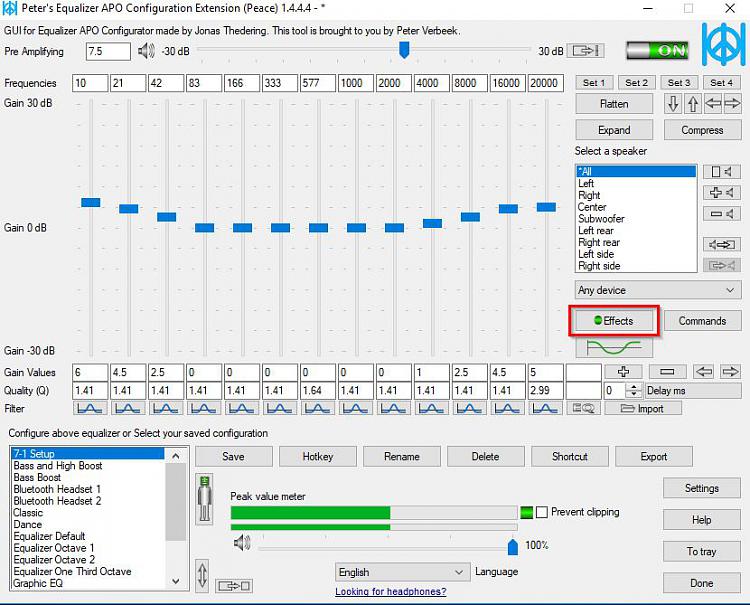Select Graphic EQ configuration
This screenshot has height=605, width=750.
(x=88, y=583)
